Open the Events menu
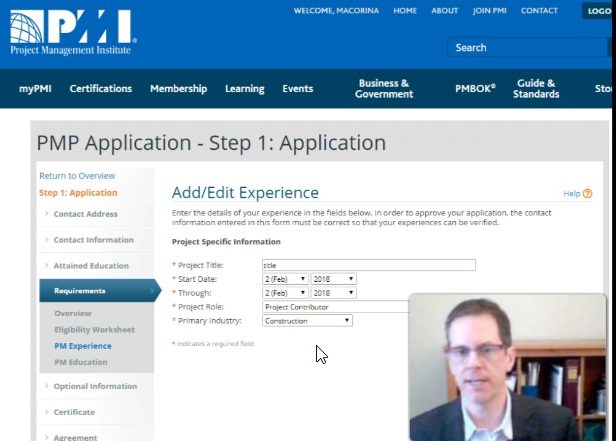 tap(297, 89)
